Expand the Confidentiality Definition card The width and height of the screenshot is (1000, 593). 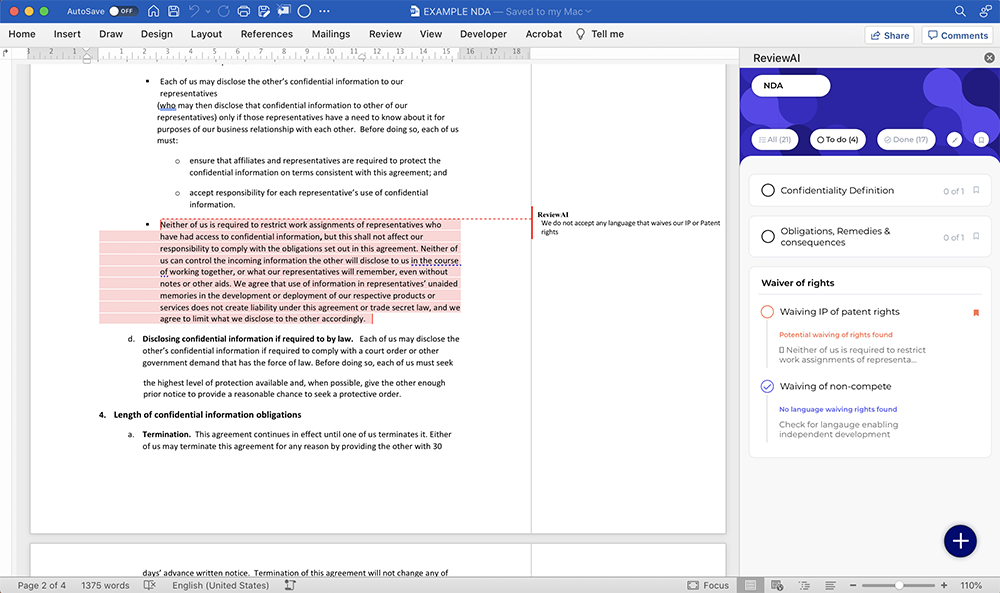[x=870, y=191]
